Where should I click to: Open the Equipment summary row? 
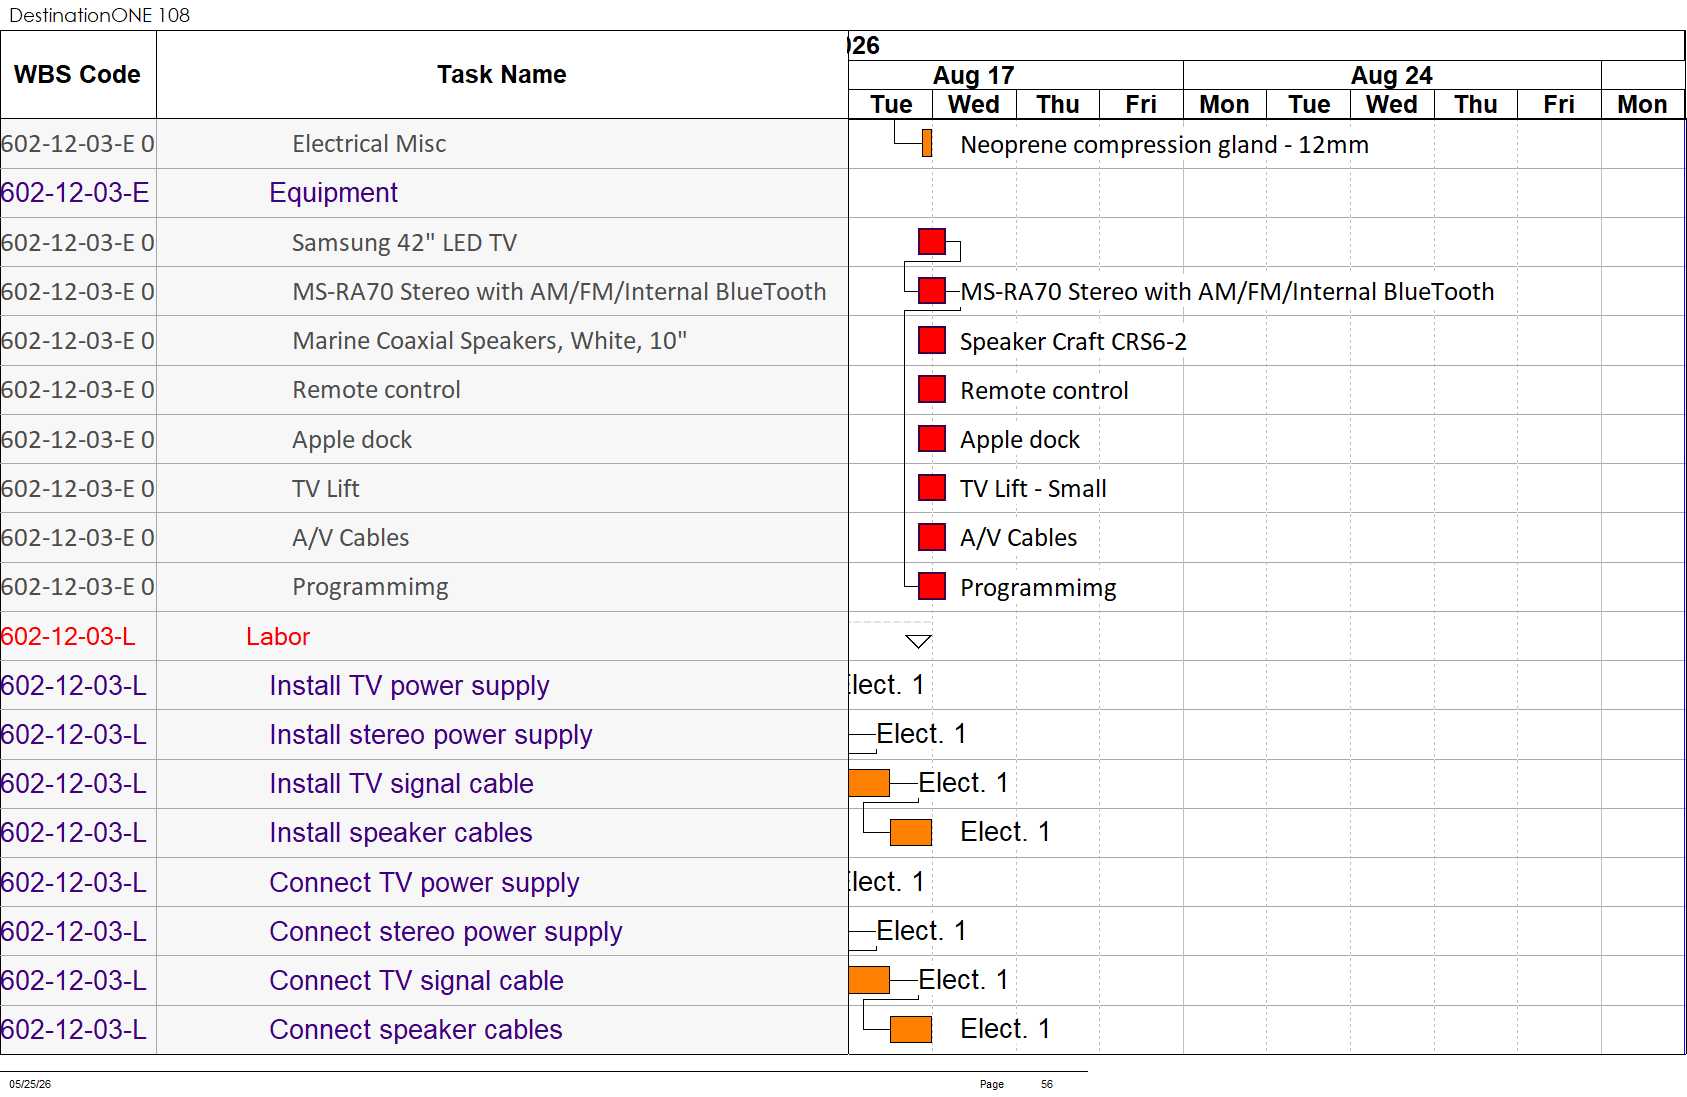(424, 193)
